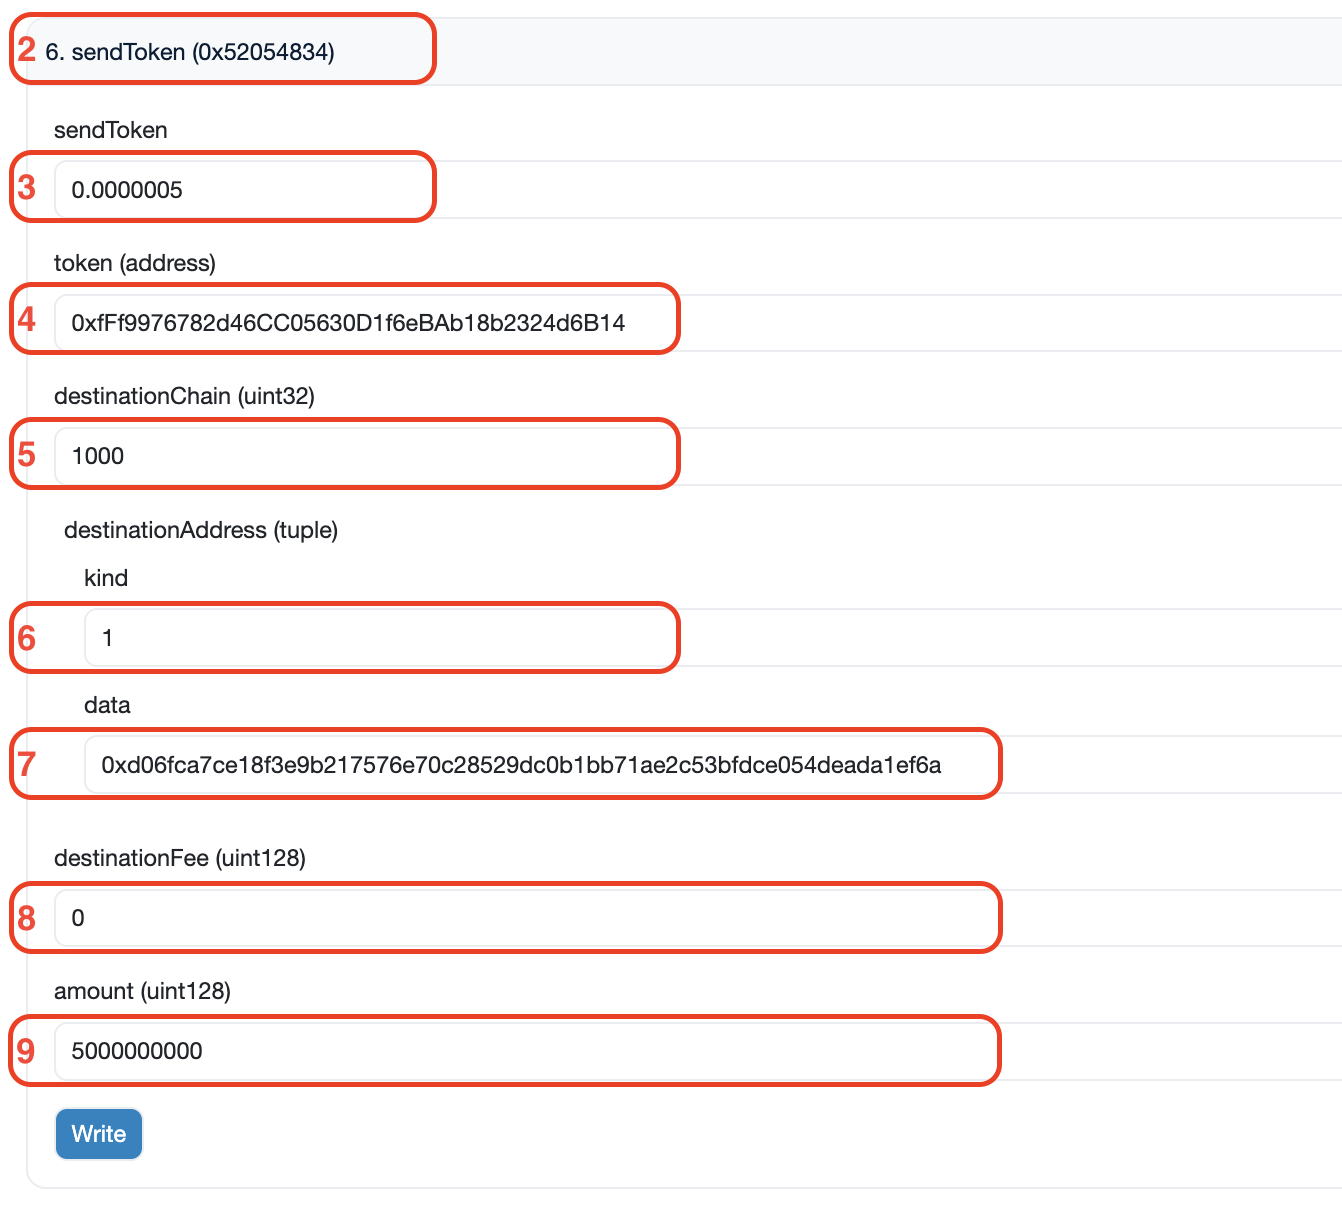This screenshot has height=1206, width=1342.
Task: Focus the destinationFee input showing 0
Action: pos(700,918)
